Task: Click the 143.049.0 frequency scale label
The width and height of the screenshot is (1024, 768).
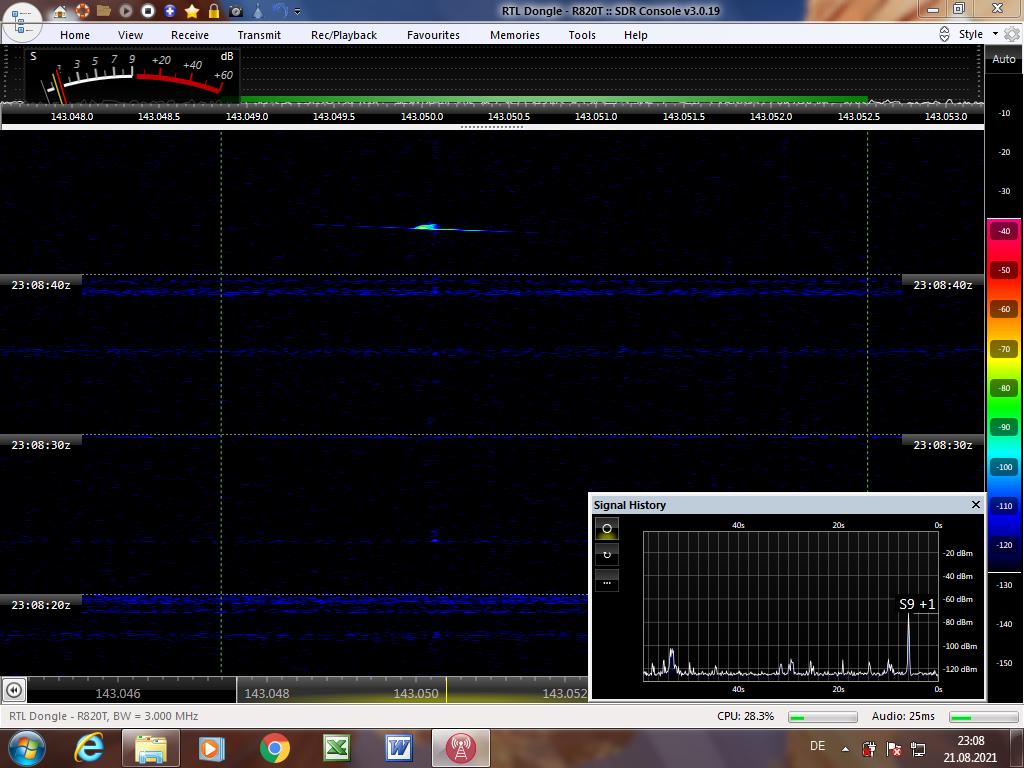Action: (247, 116)
